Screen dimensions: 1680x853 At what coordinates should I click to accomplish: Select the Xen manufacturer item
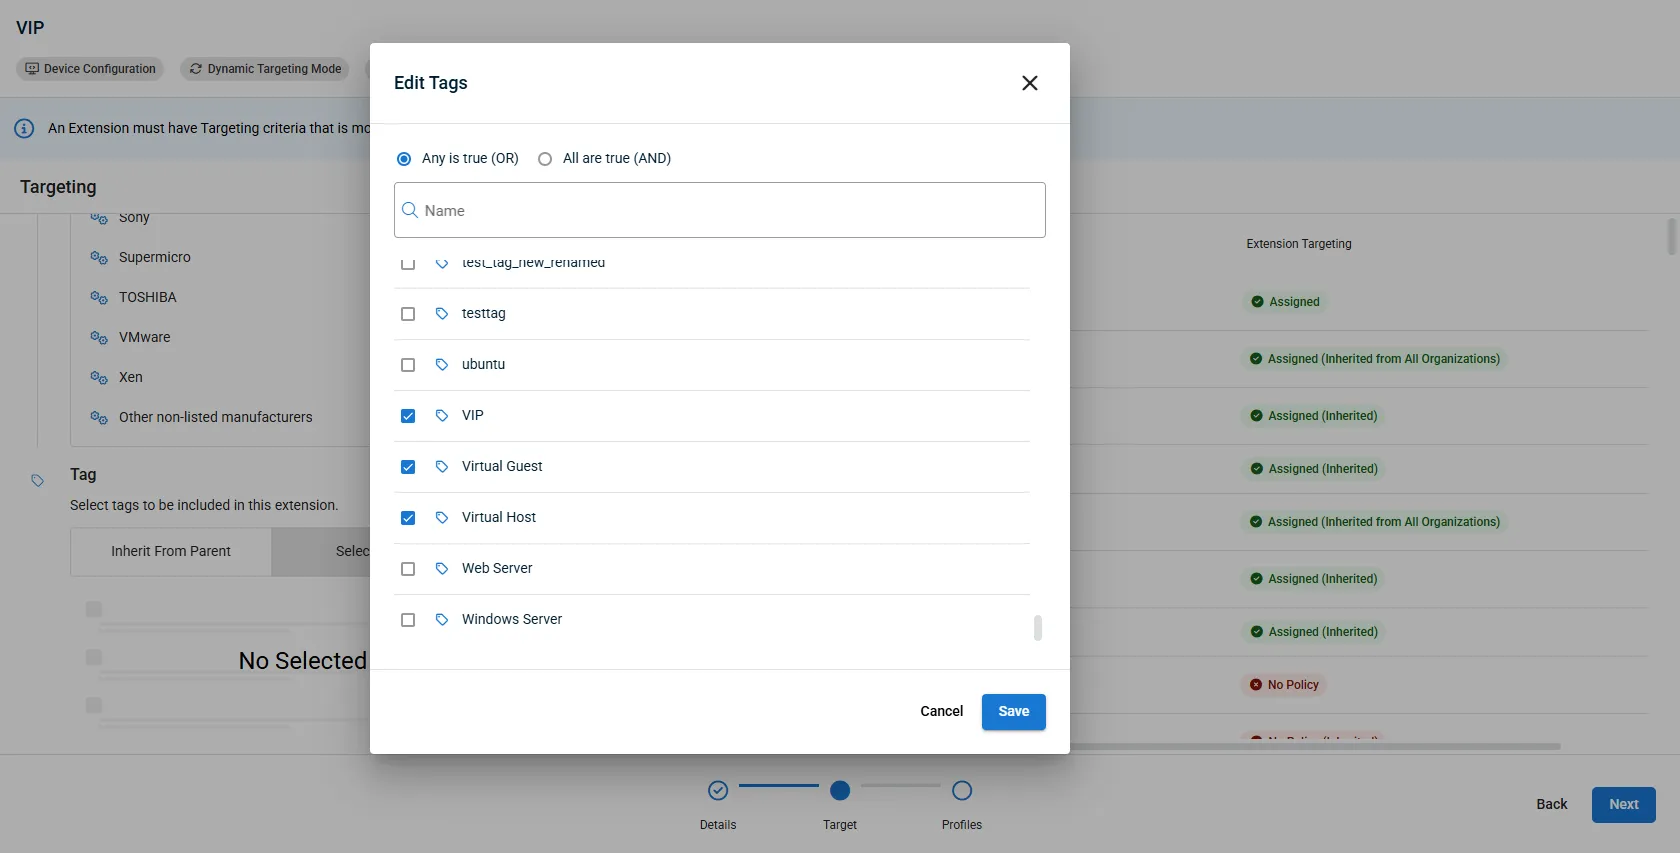(131, 377)
